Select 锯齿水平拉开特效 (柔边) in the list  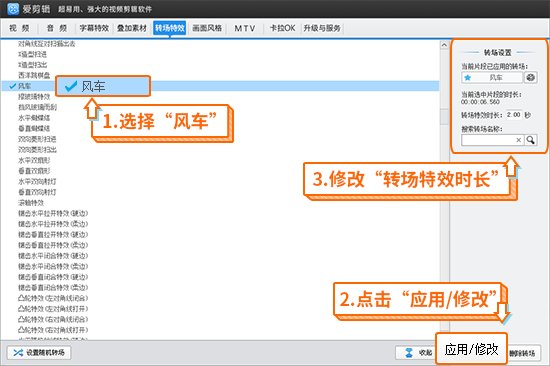[x=53, y=224]
